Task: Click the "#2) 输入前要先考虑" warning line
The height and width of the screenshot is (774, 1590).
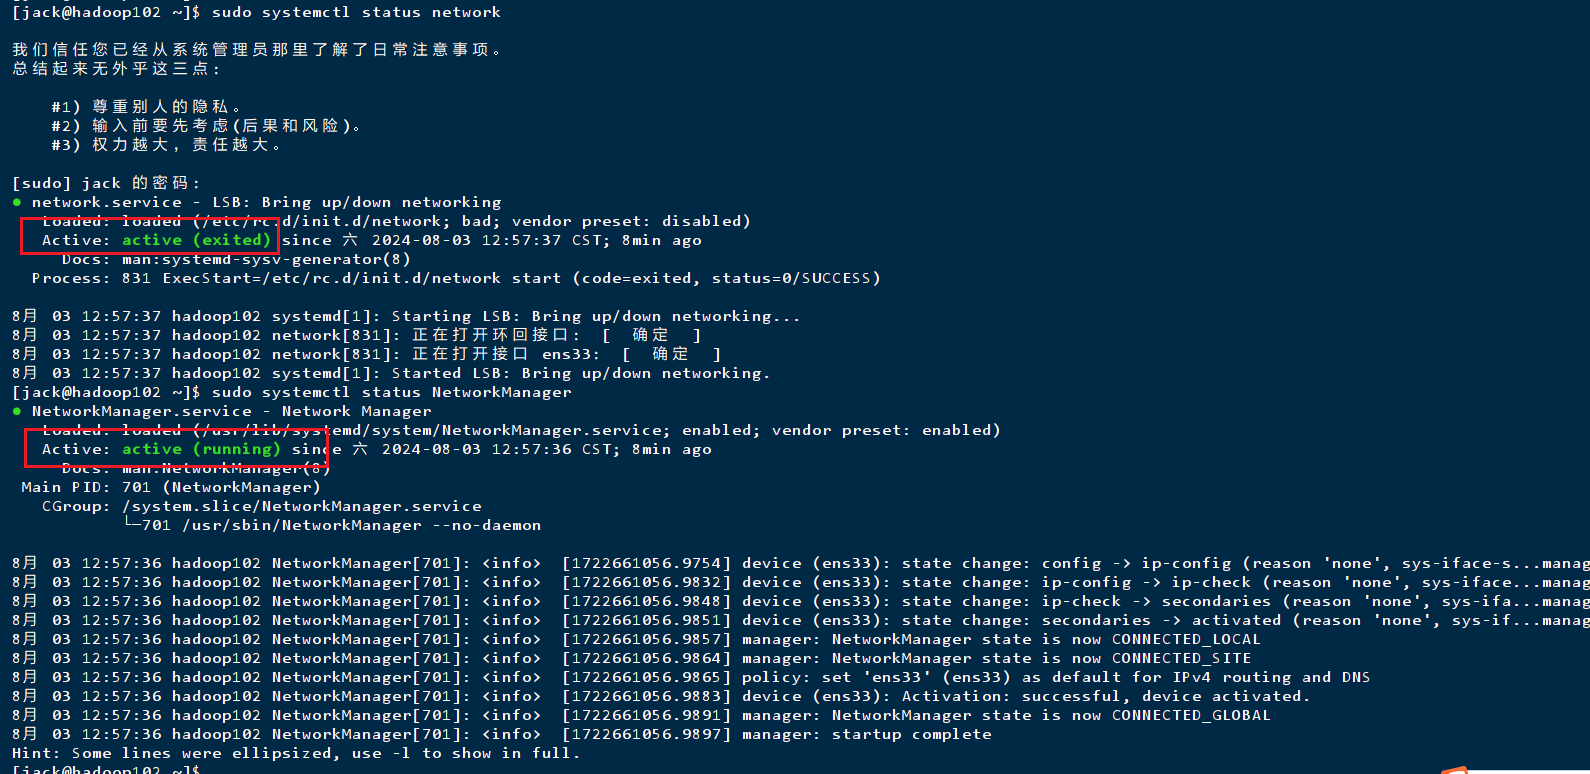Action: click(x=206, y=126)
